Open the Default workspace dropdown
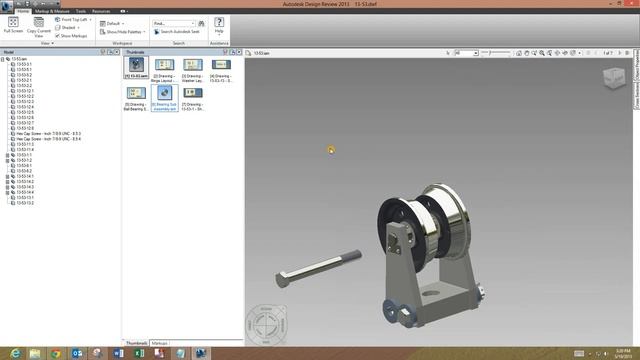This screenshot has width=640, height=360. [x=112, y=23]
